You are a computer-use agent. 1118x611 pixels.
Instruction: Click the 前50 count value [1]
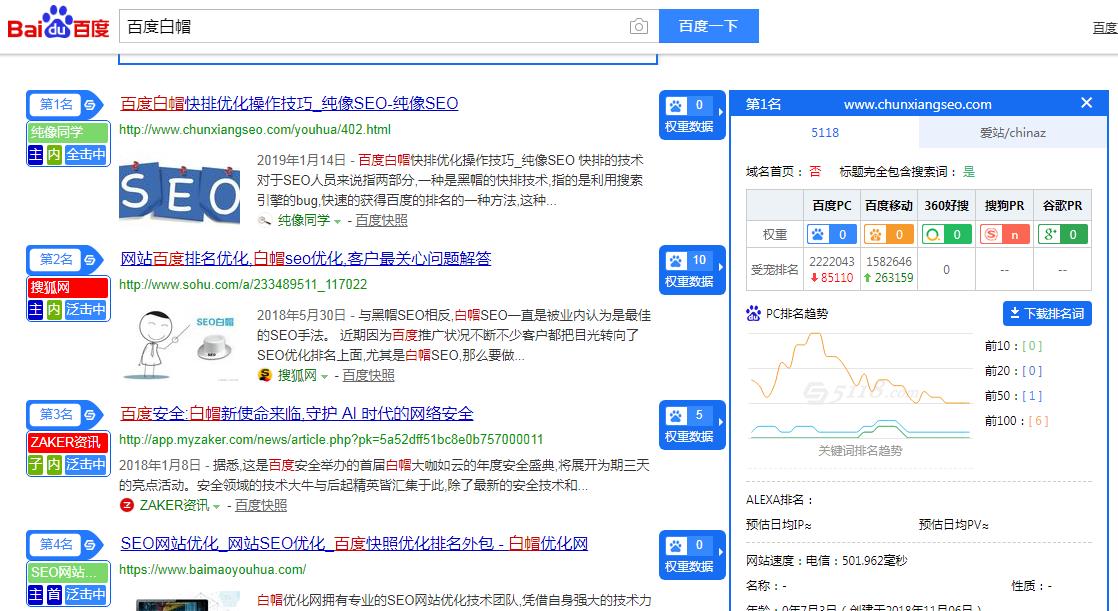point(1032,396)
